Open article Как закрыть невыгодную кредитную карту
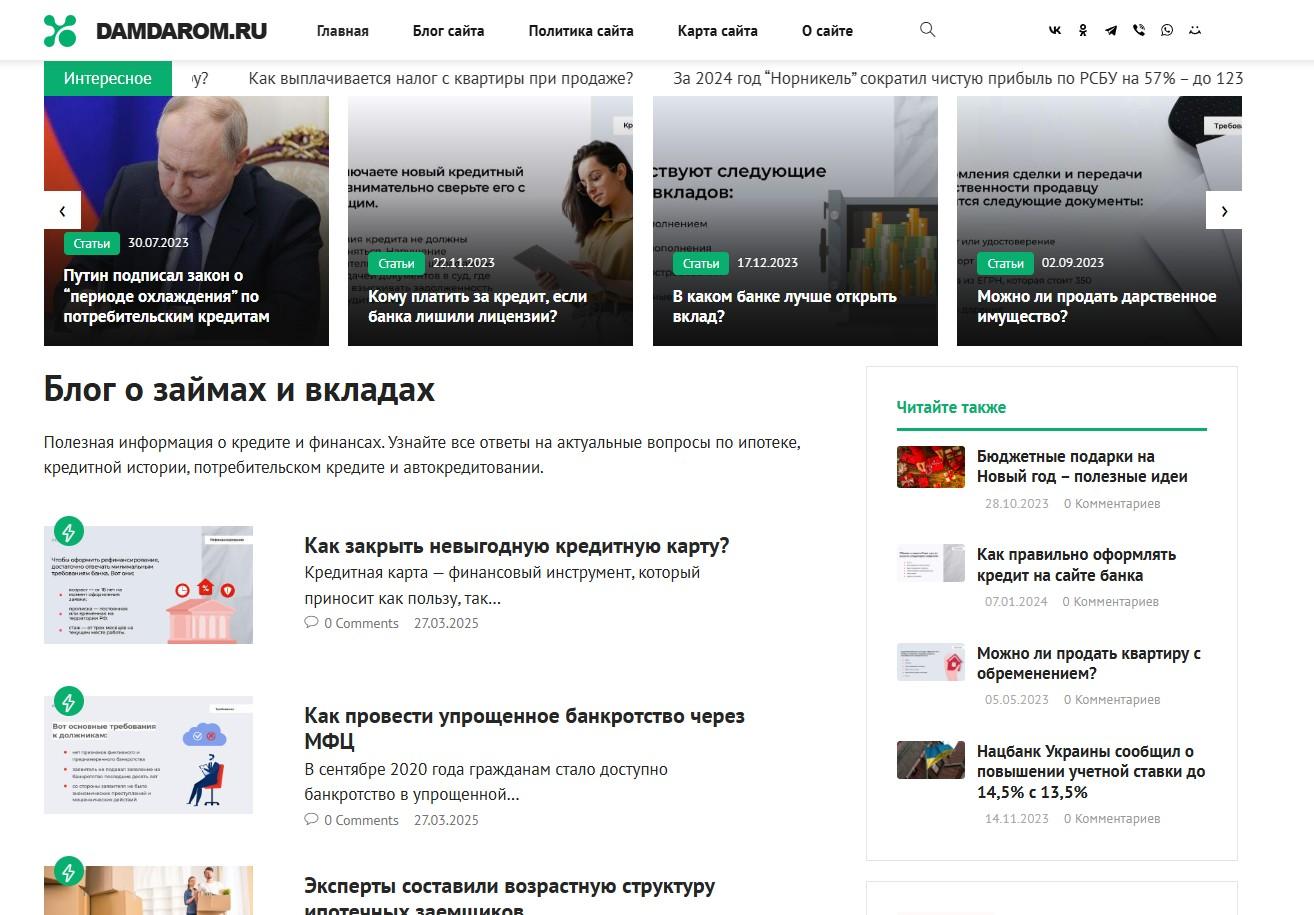Screen dimensions: 1314x915 click(517, 546)
